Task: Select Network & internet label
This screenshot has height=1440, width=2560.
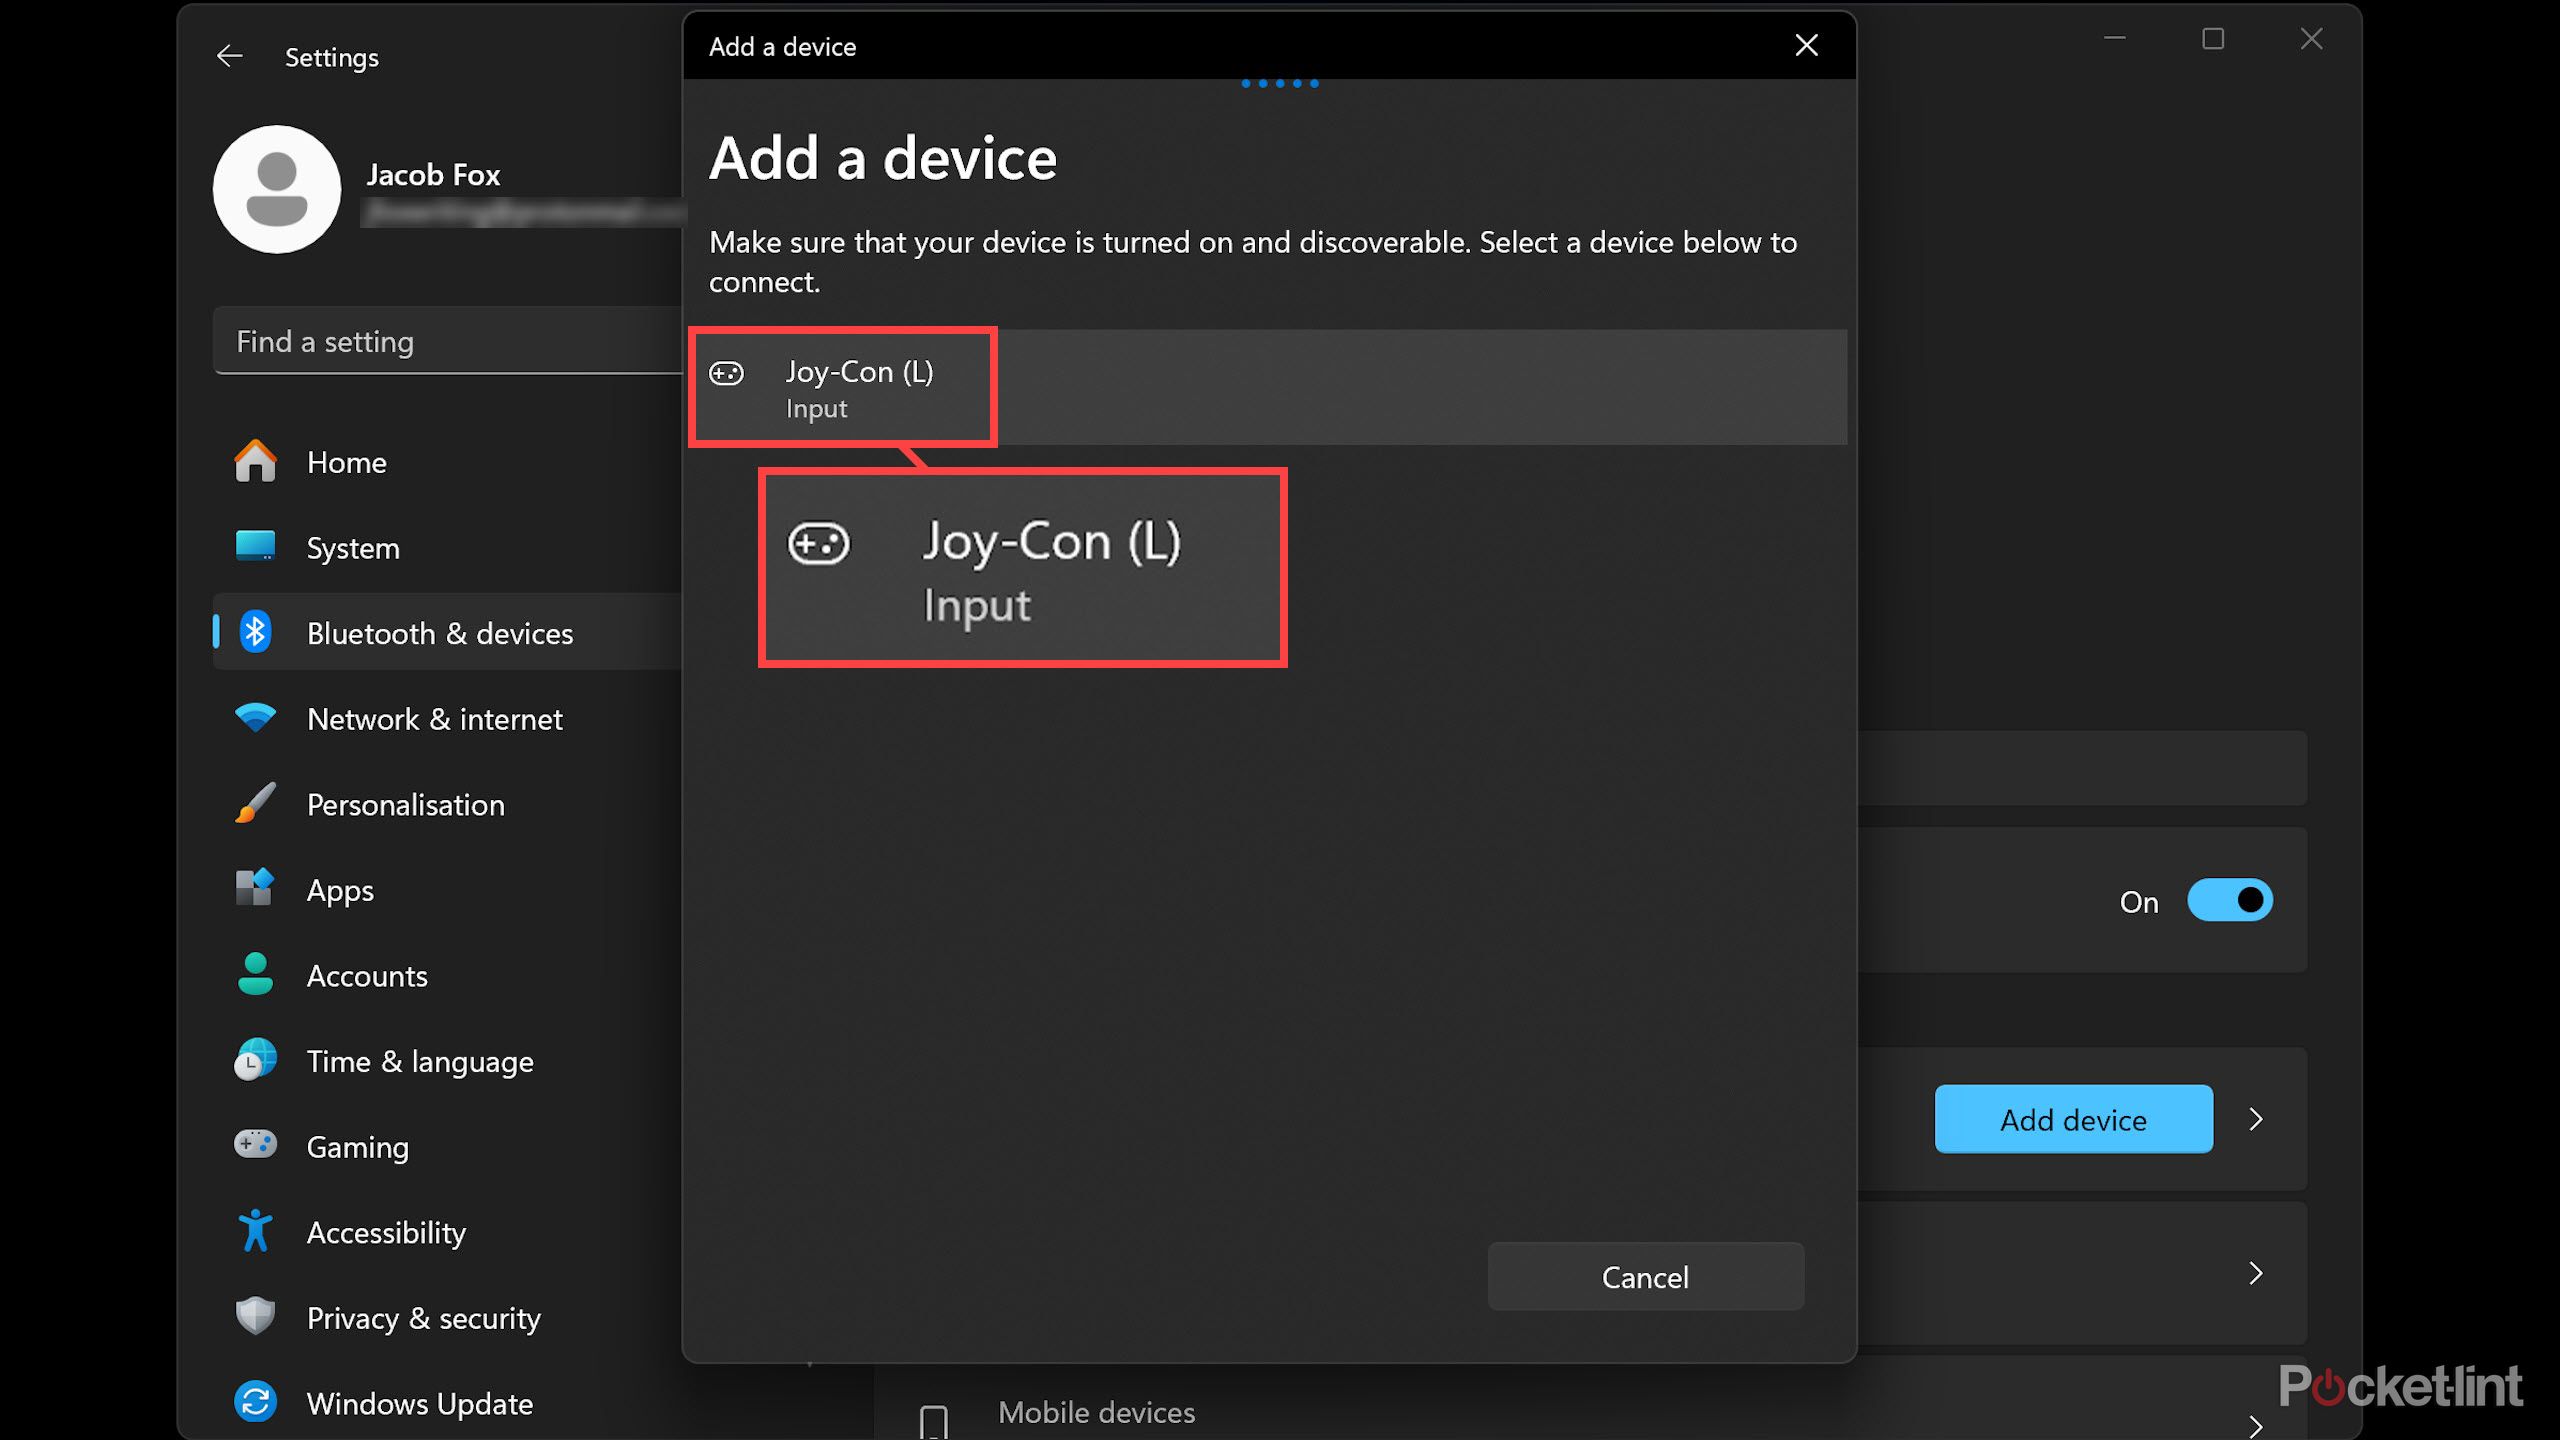Action: [435, 719]
